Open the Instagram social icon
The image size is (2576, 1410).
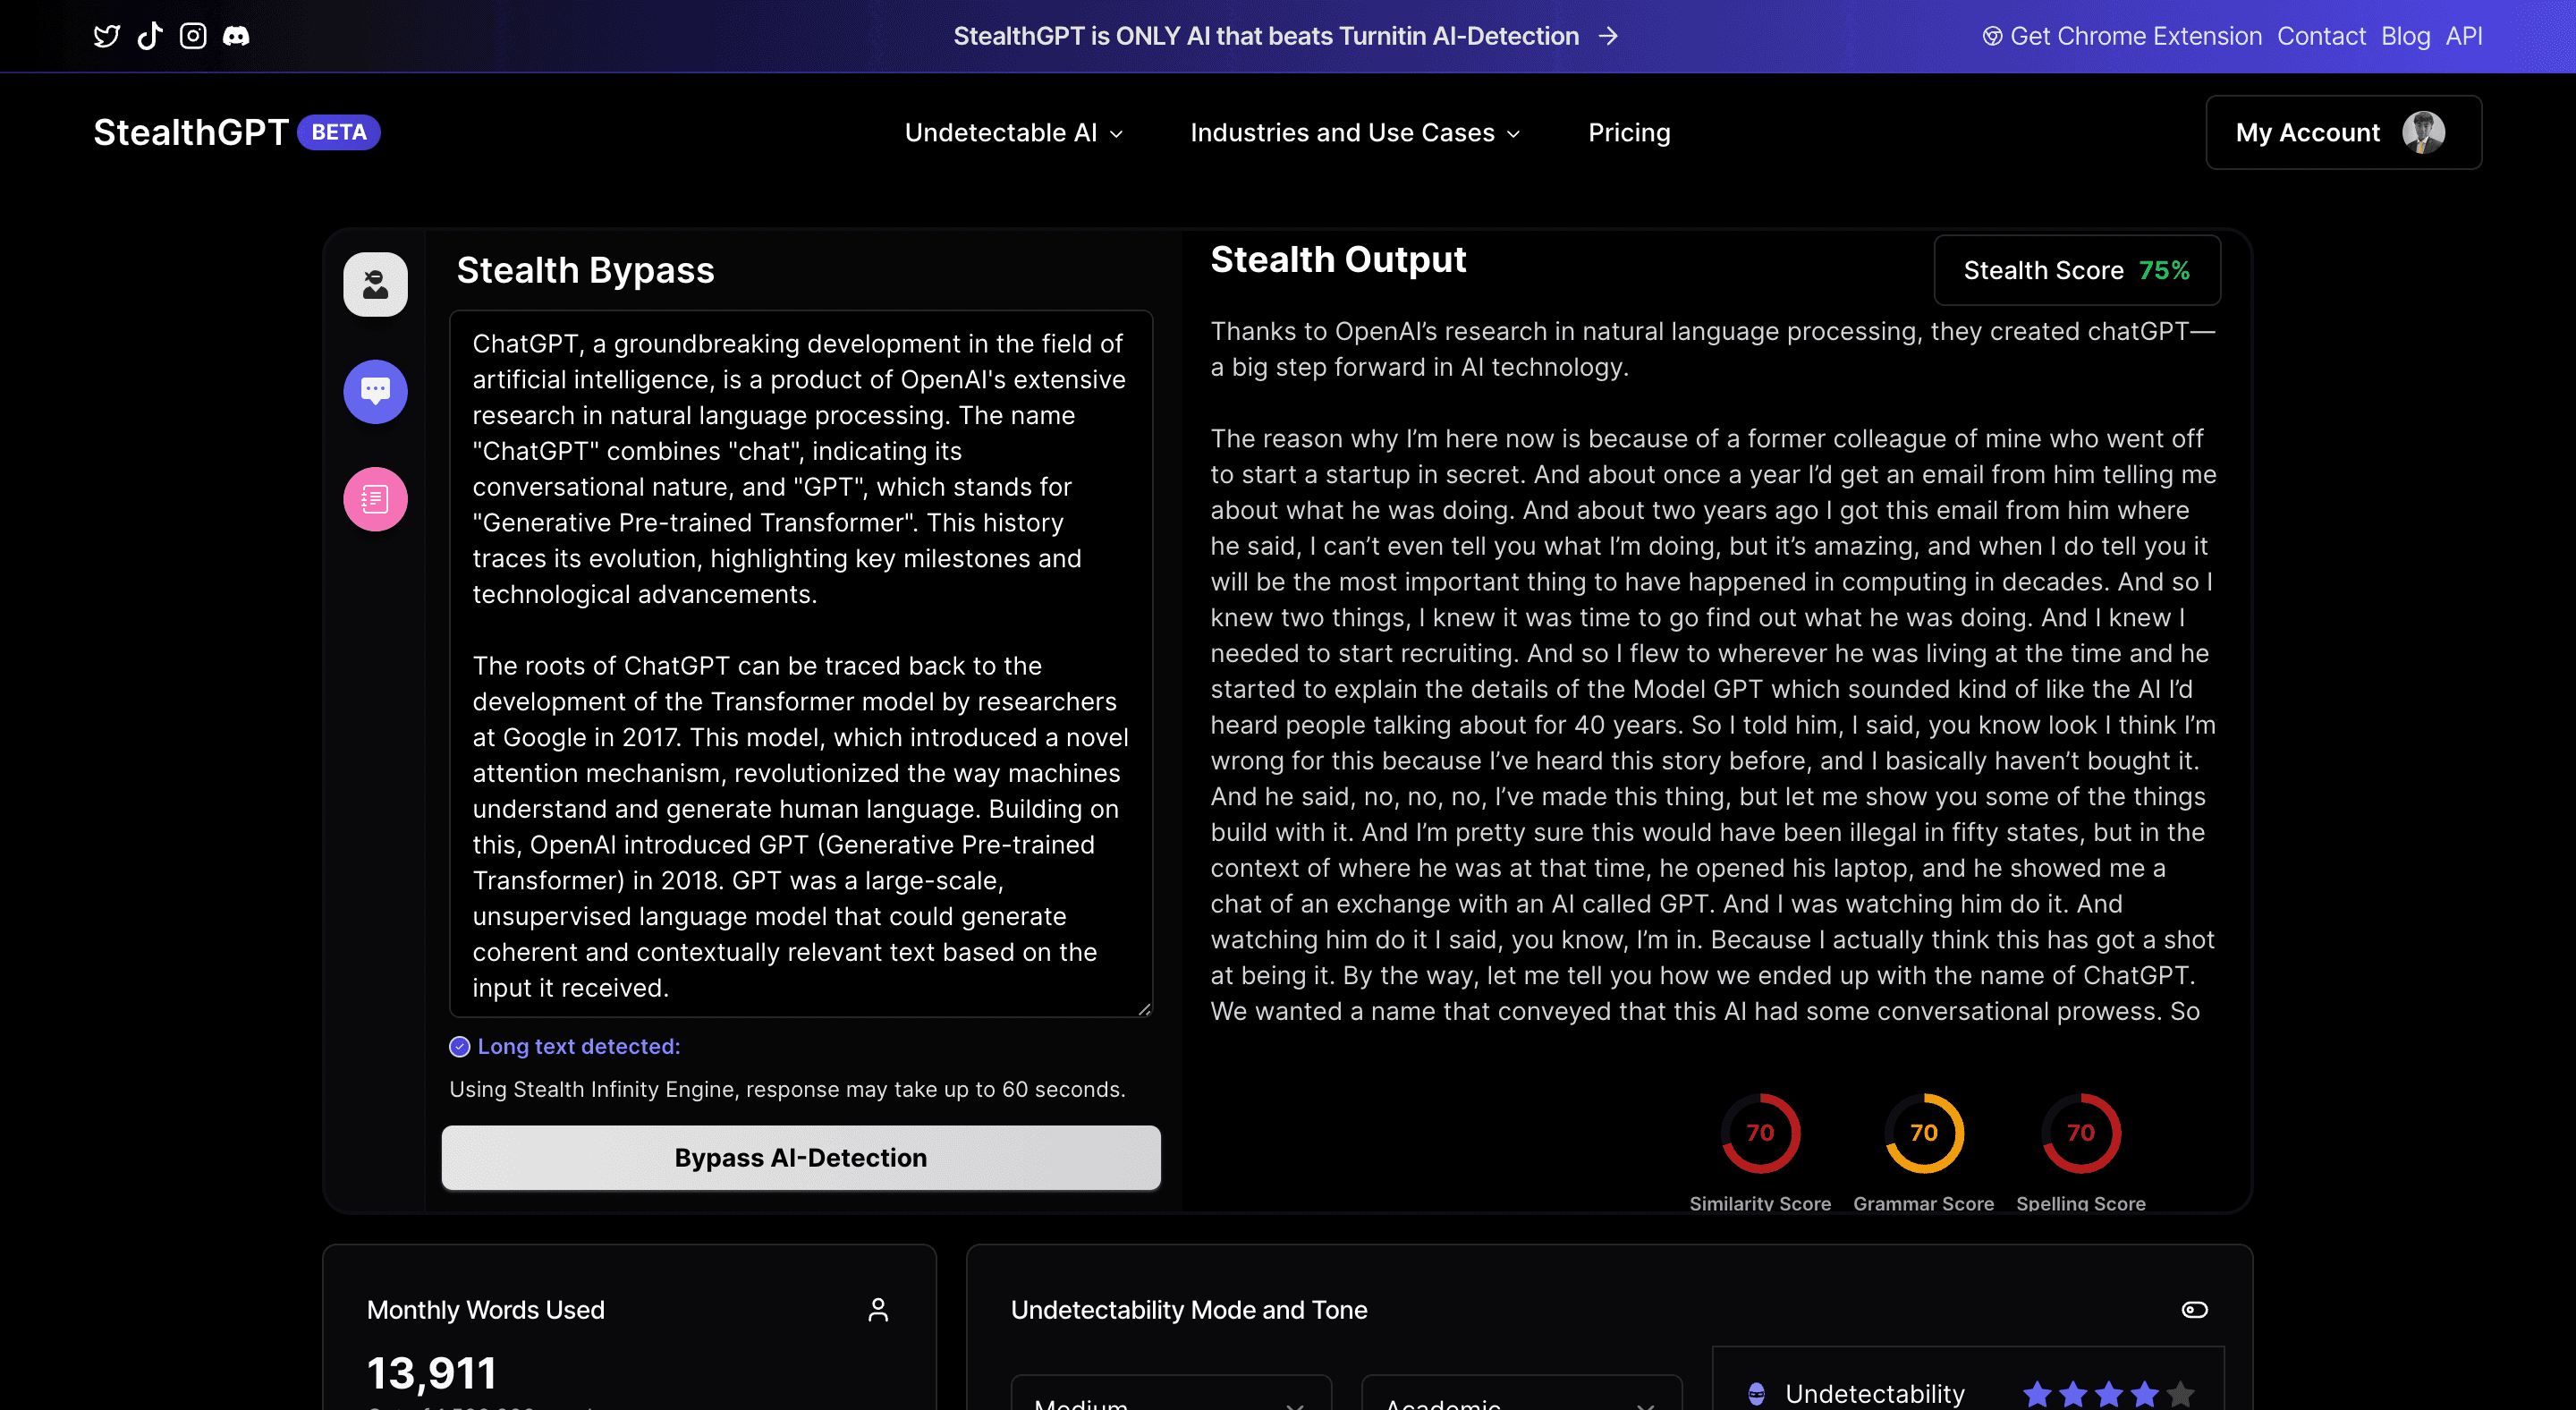(193, 36)
